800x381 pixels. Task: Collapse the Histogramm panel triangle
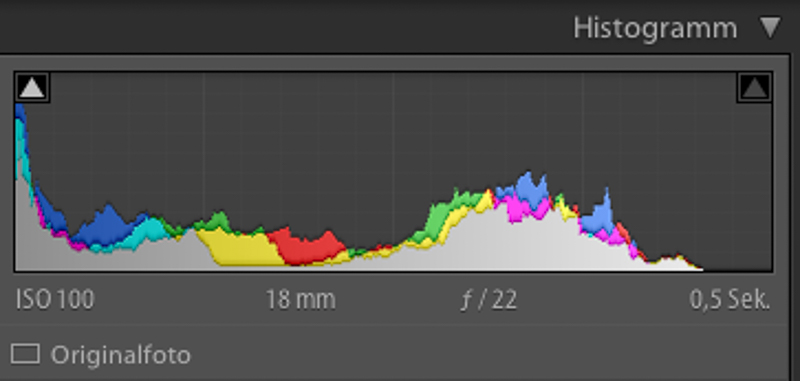[770, 27]
